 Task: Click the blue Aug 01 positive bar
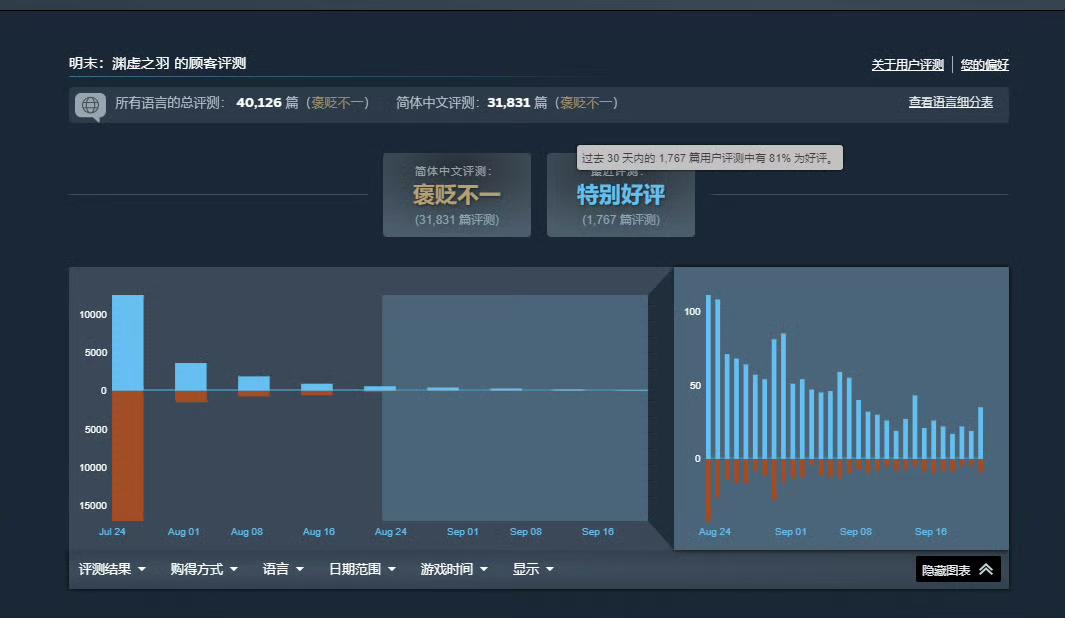point(191,376)
